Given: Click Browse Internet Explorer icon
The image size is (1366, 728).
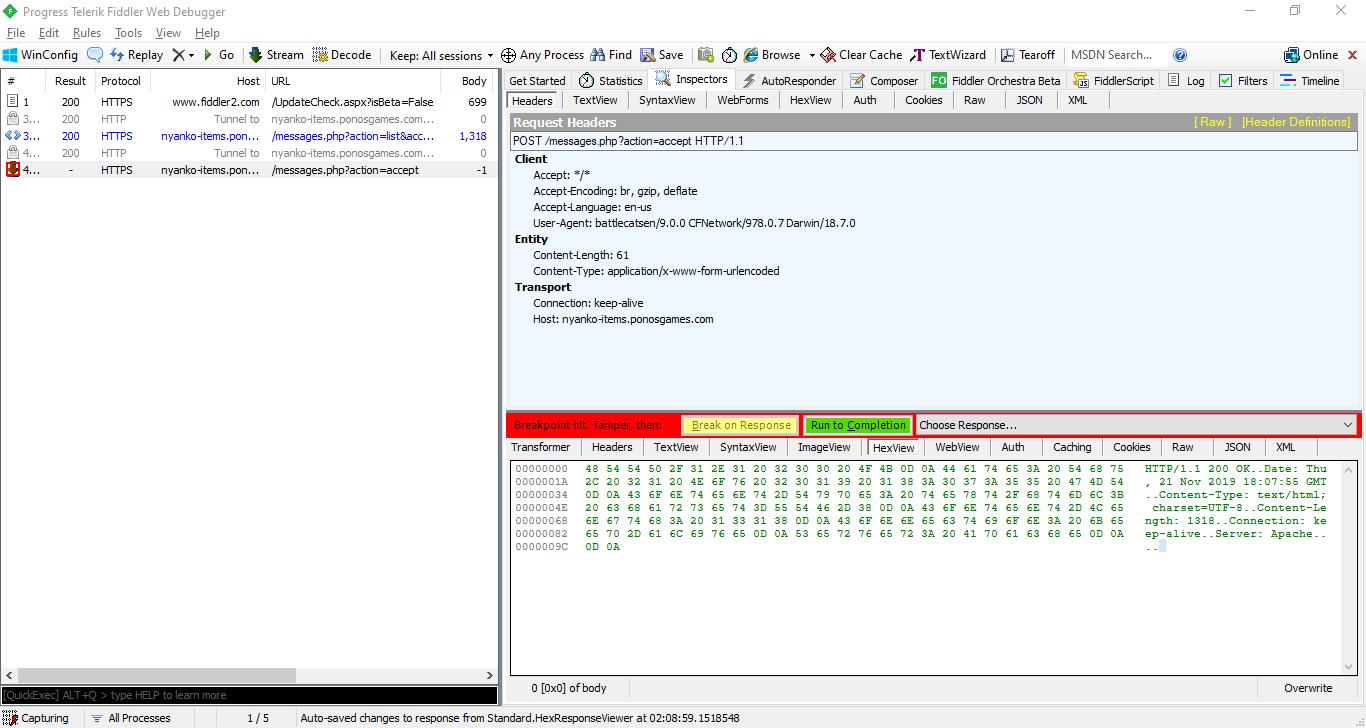Looking at the screenshot, I should (x=772, y=55).
